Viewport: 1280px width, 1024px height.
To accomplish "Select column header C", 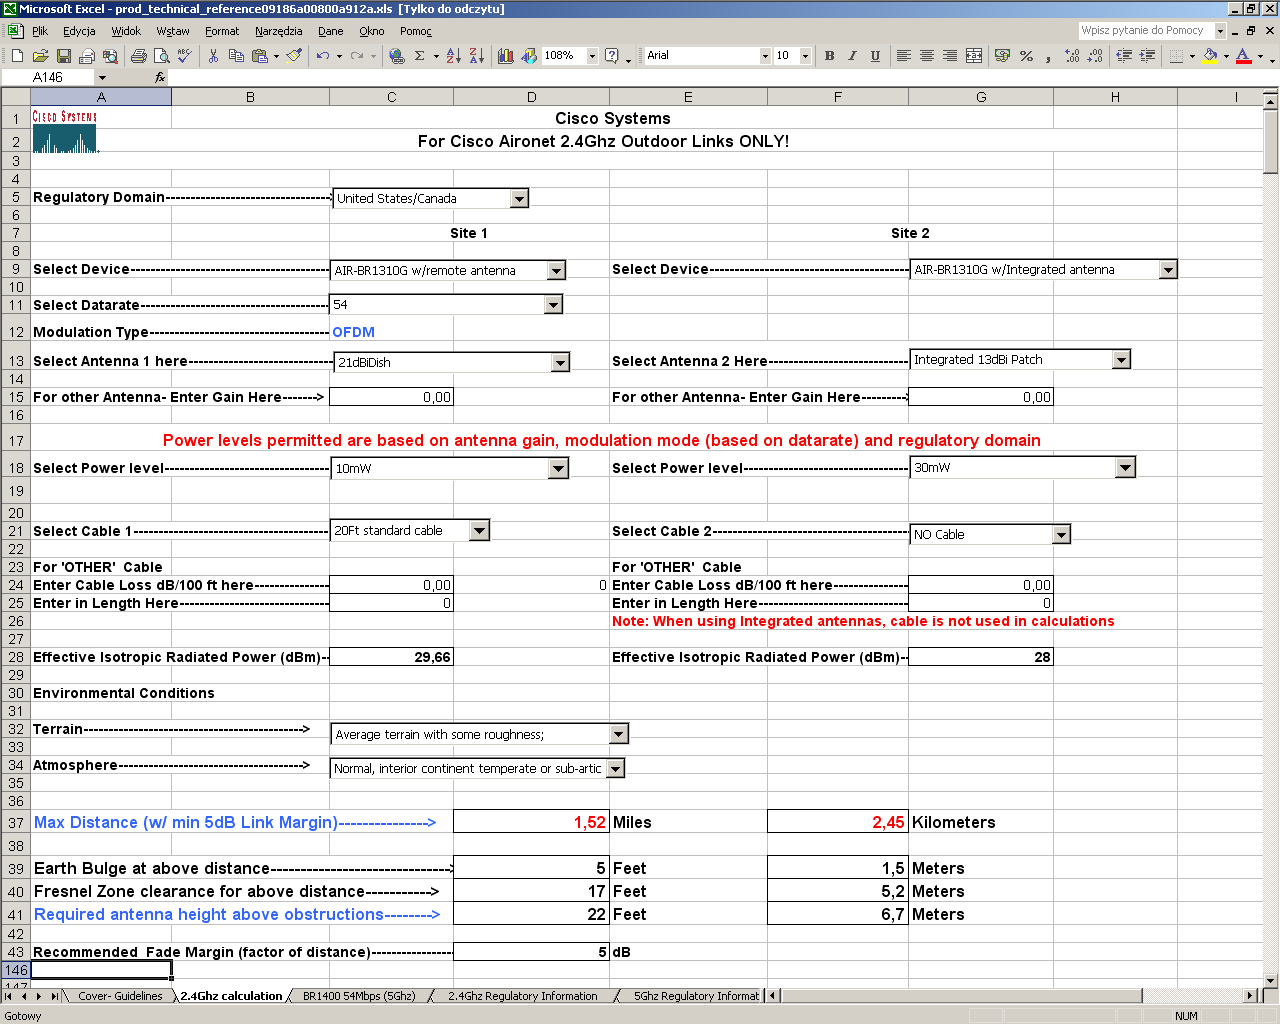I will 391,97.
